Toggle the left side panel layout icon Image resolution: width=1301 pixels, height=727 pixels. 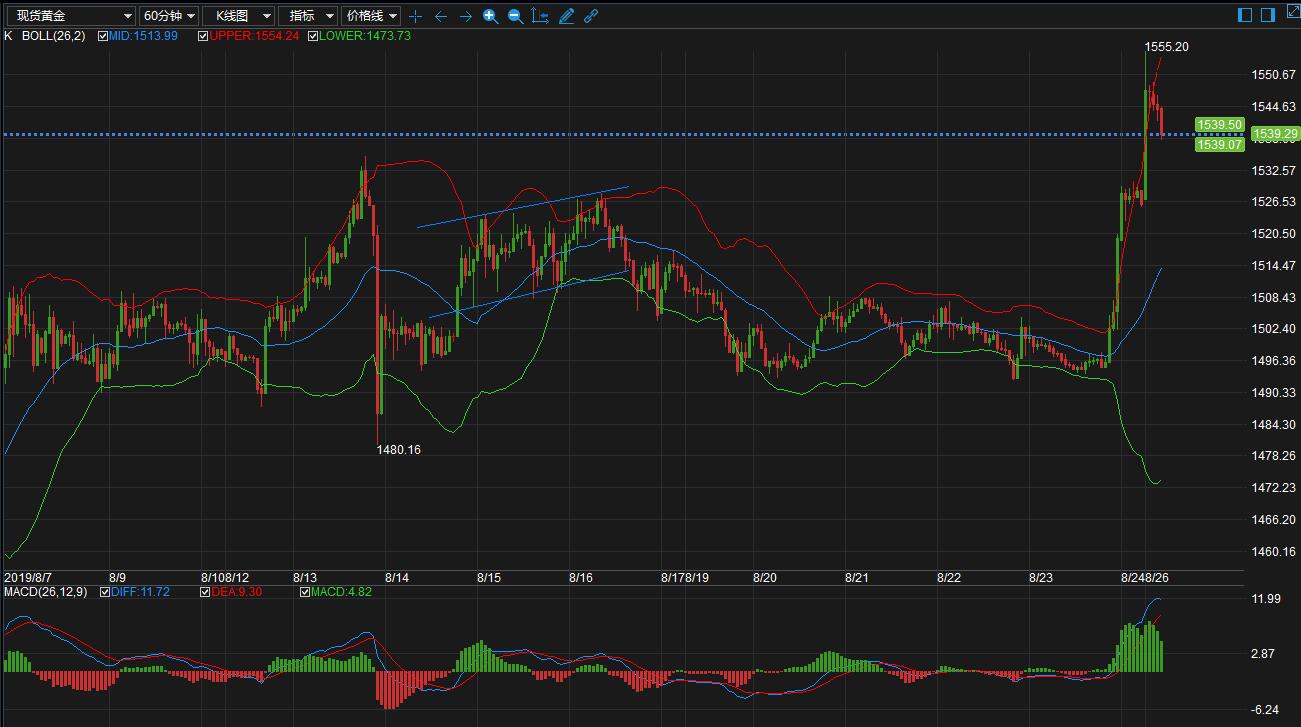pyautogui.click(x=1245, y=15)
